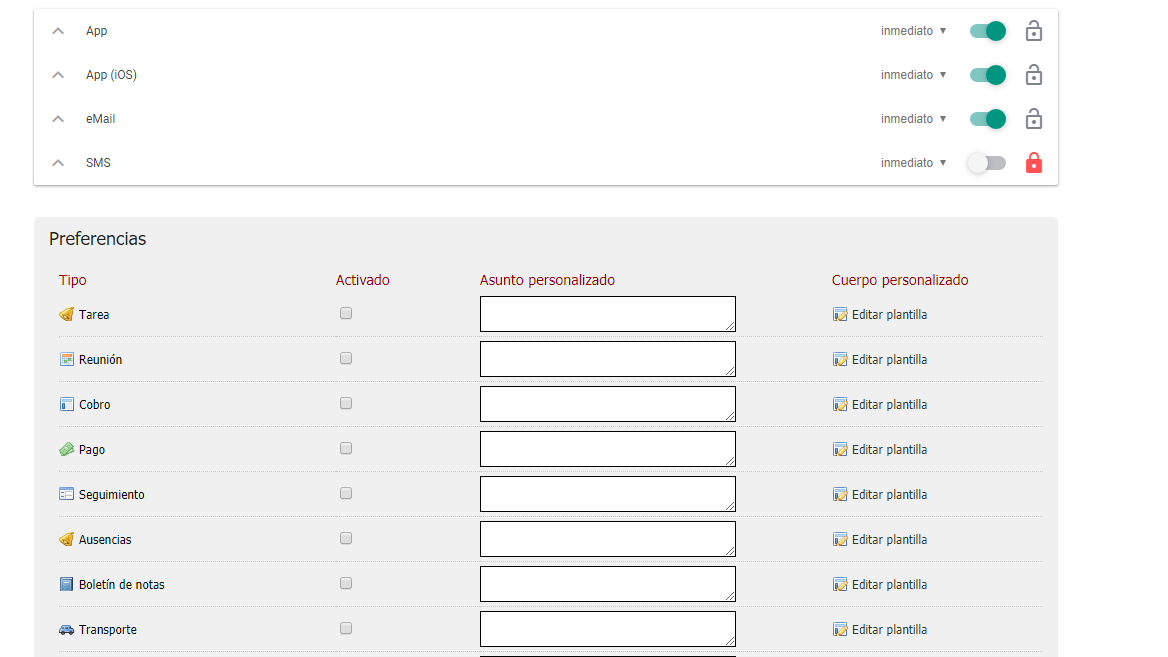Click the Cuerpo personalizado column header

(x=900, y=280)
